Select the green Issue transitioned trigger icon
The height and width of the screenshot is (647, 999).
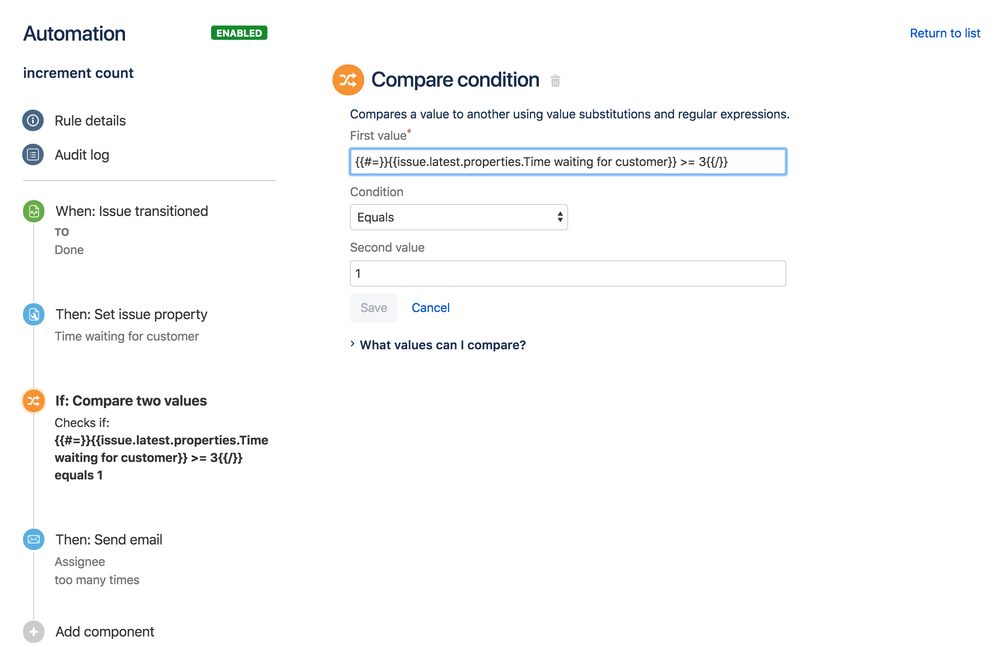(33, 211)
